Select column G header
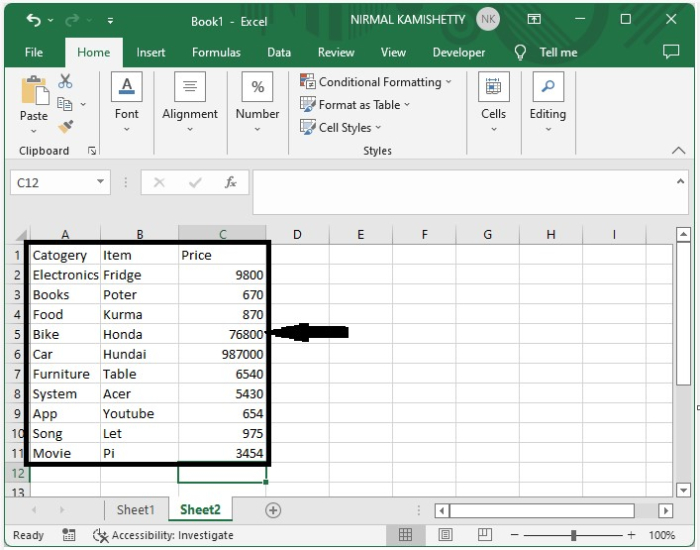The width and height of the screenshot is (700, 550). [x=488, y=235]
